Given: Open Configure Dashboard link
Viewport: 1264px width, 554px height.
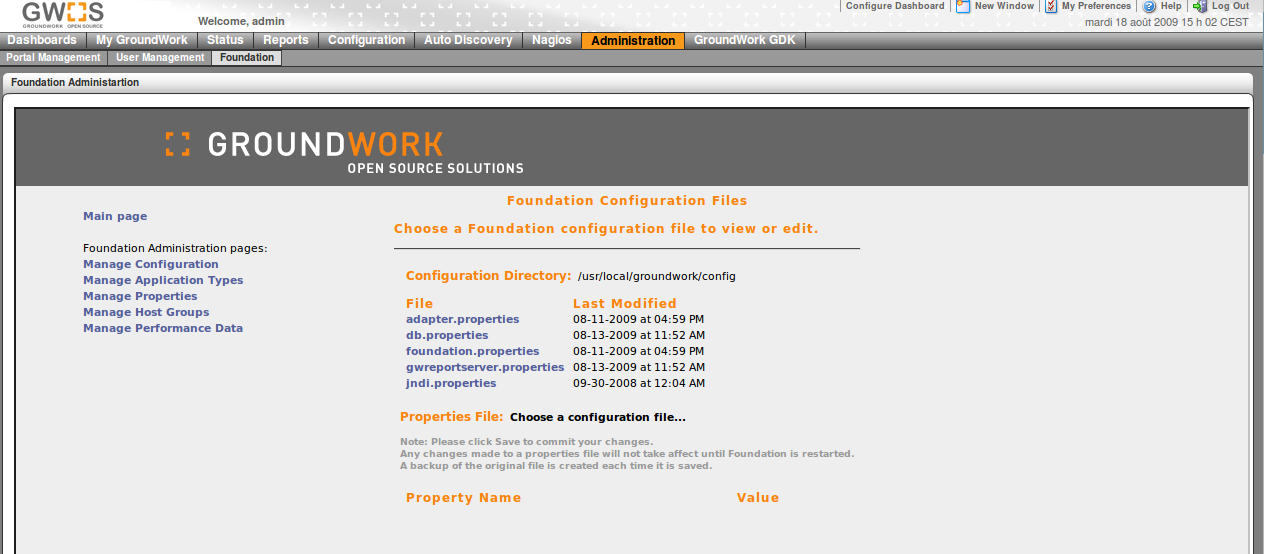Looking at the screenshot, I should tap(894, 6).
